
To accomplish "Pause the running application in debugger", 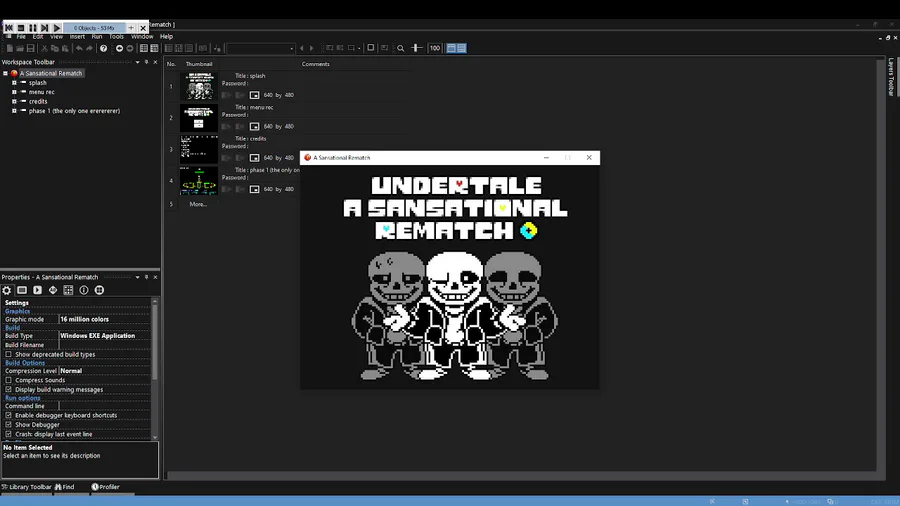I will click(x=33, y=28).
